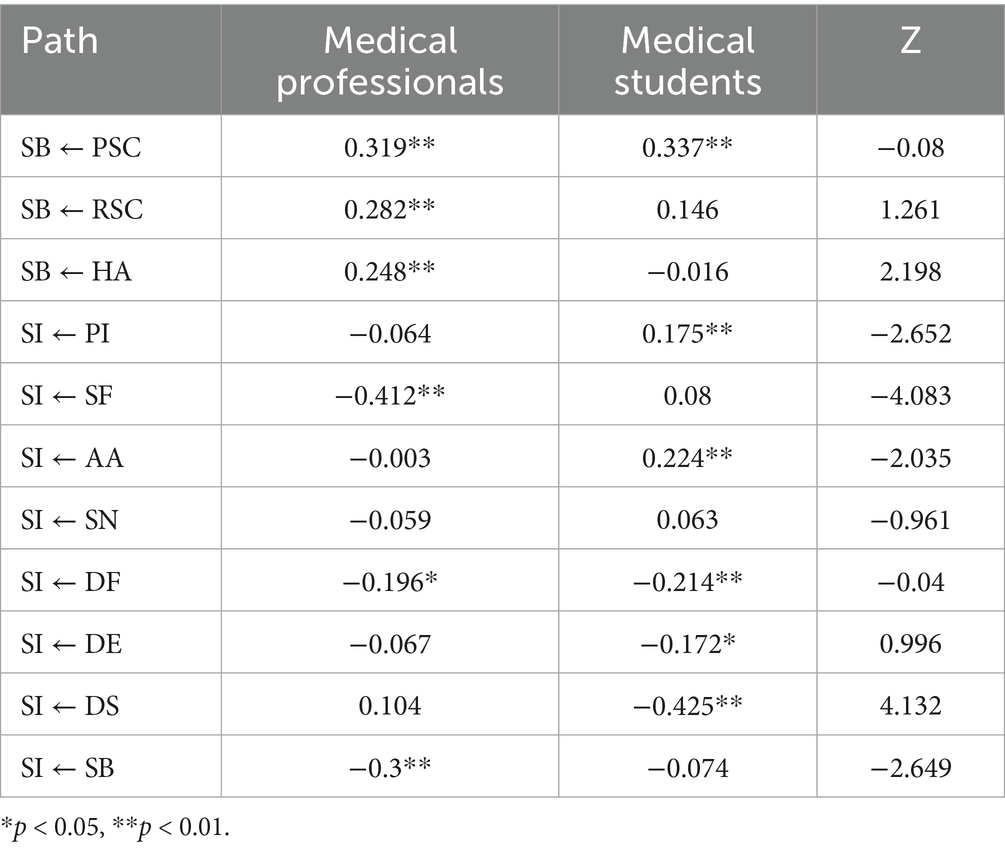This screenshot has width=1005, height=851.
Task: Select the −0.425** cell for SI ← DS
Action: click(x=687, y=705)
